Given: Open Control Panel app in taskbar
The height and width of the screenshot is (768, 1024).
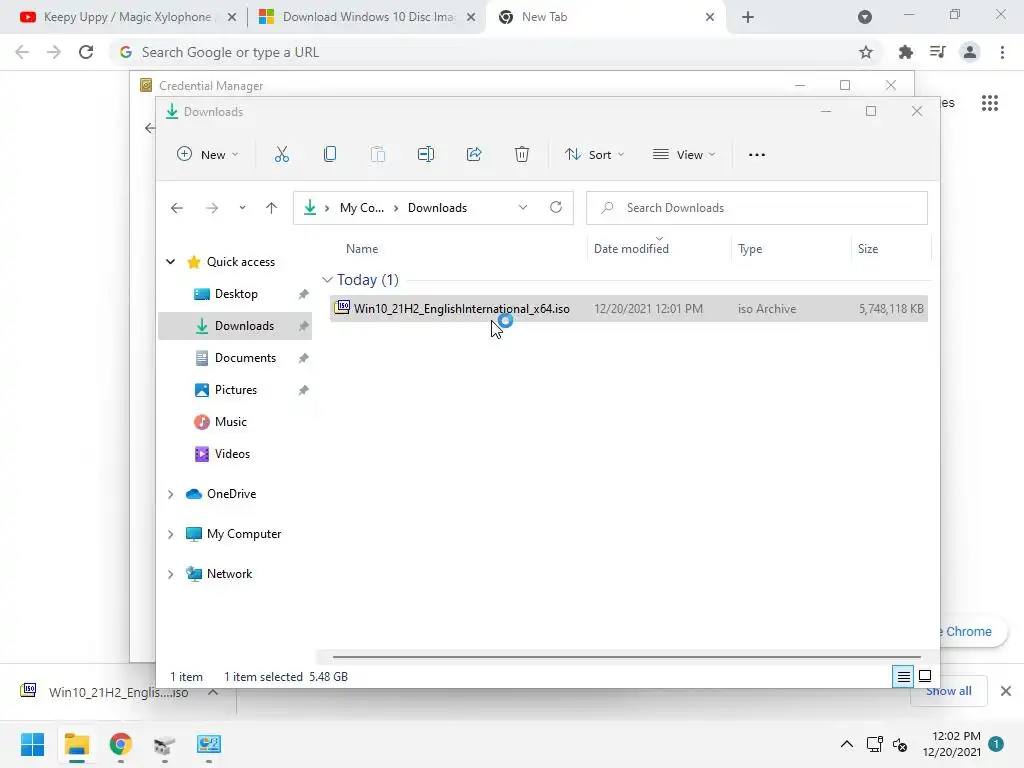Looking at the screenshot, I should [x=209, y=744].
